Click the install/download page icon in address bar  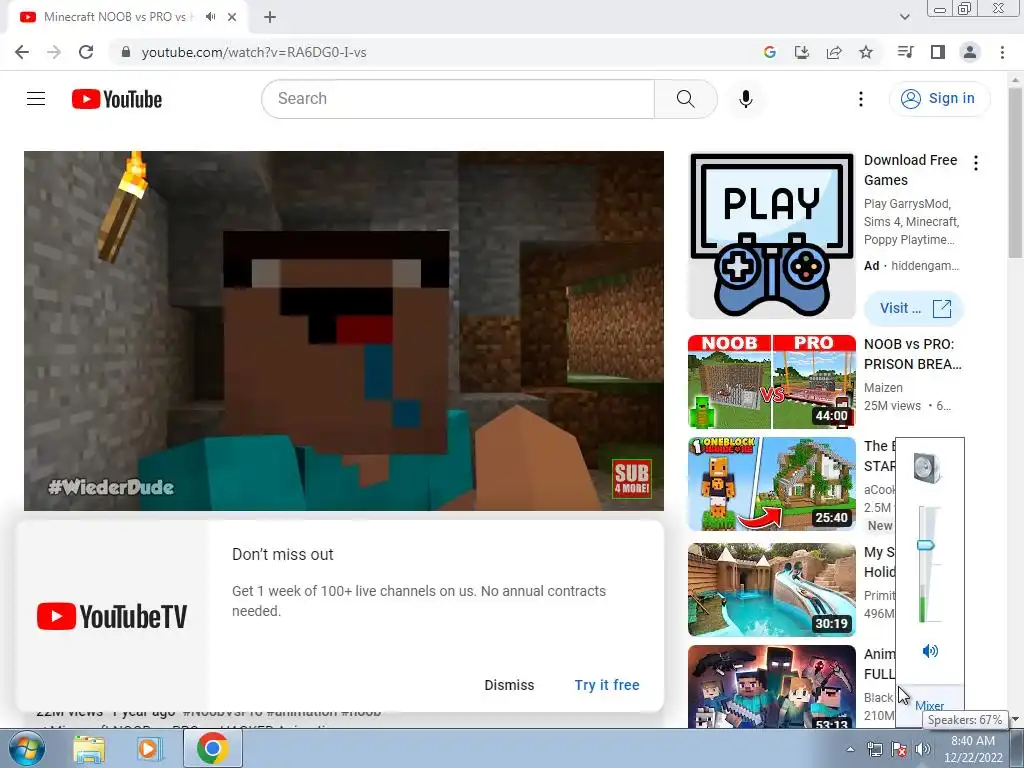(802, 52)
